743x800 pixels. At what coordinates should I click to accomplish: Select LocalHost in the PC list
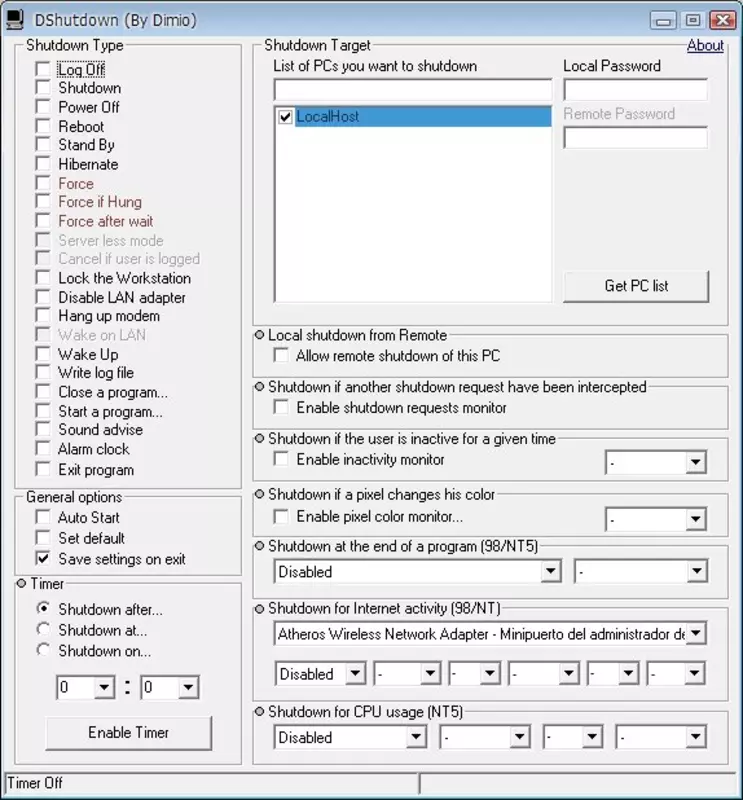click(x=423, y=116)
